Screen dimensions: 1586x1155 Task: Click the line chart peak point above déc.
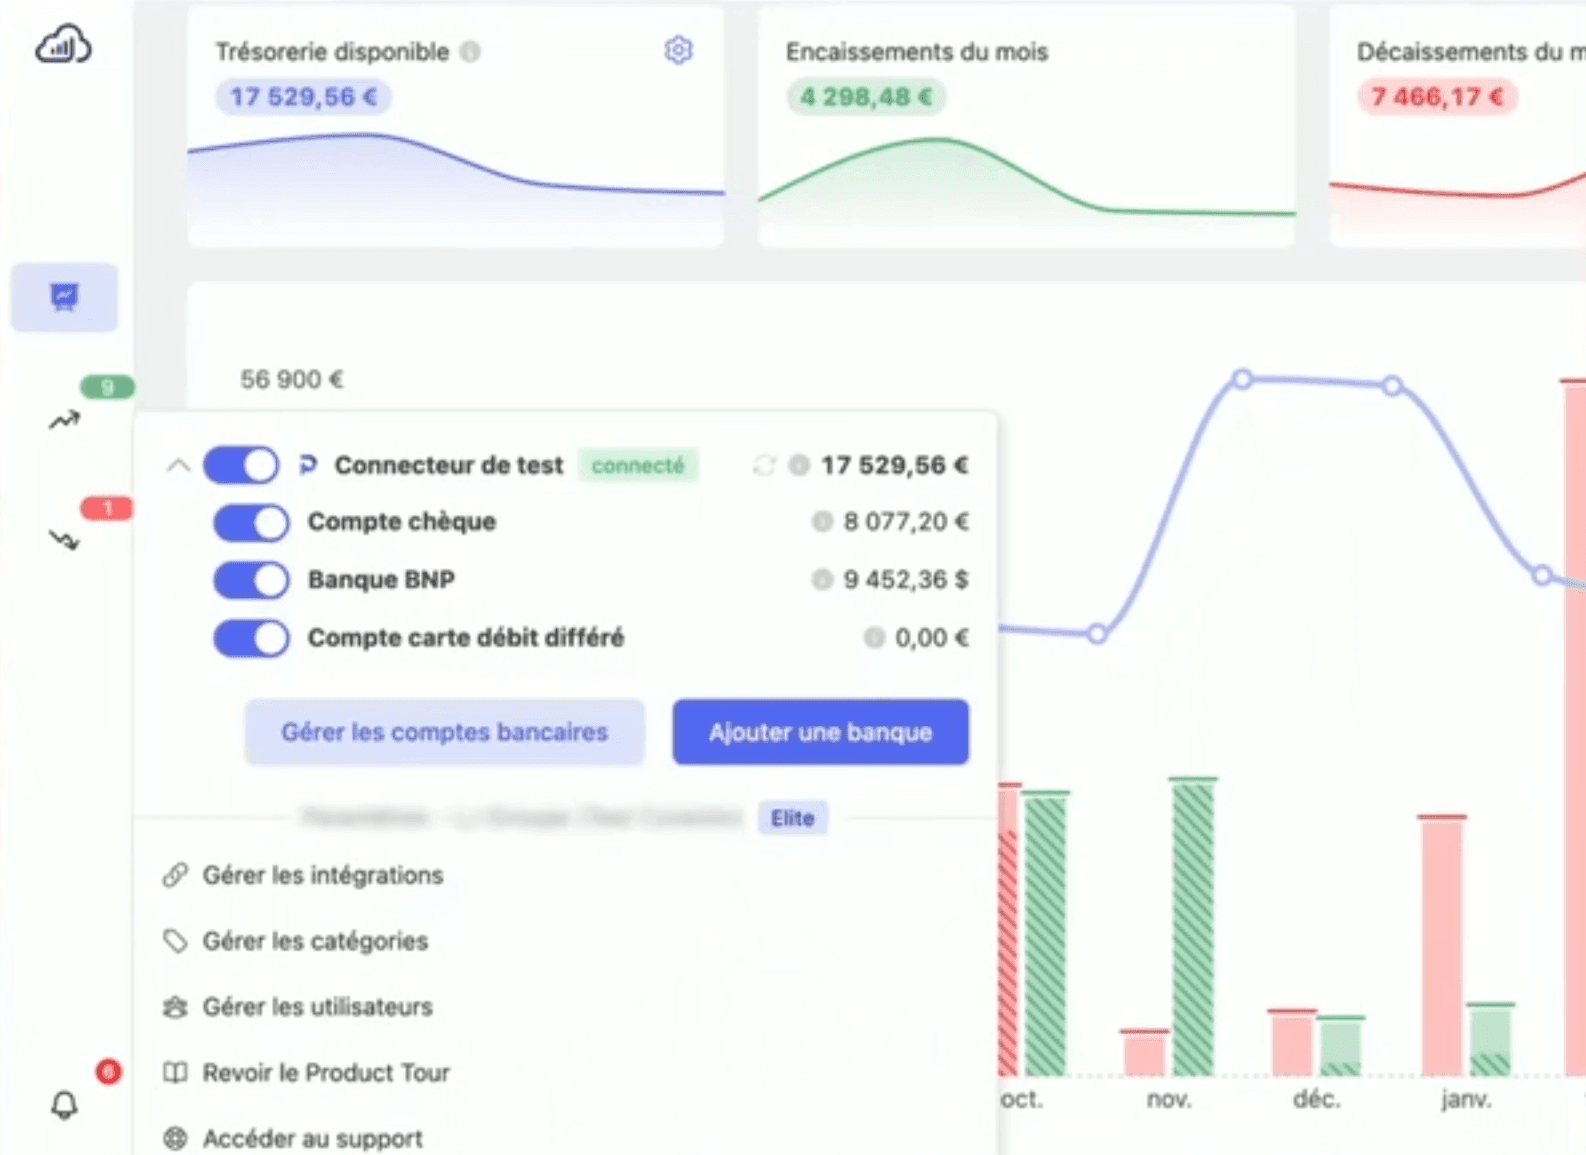tap(1242, 379)
